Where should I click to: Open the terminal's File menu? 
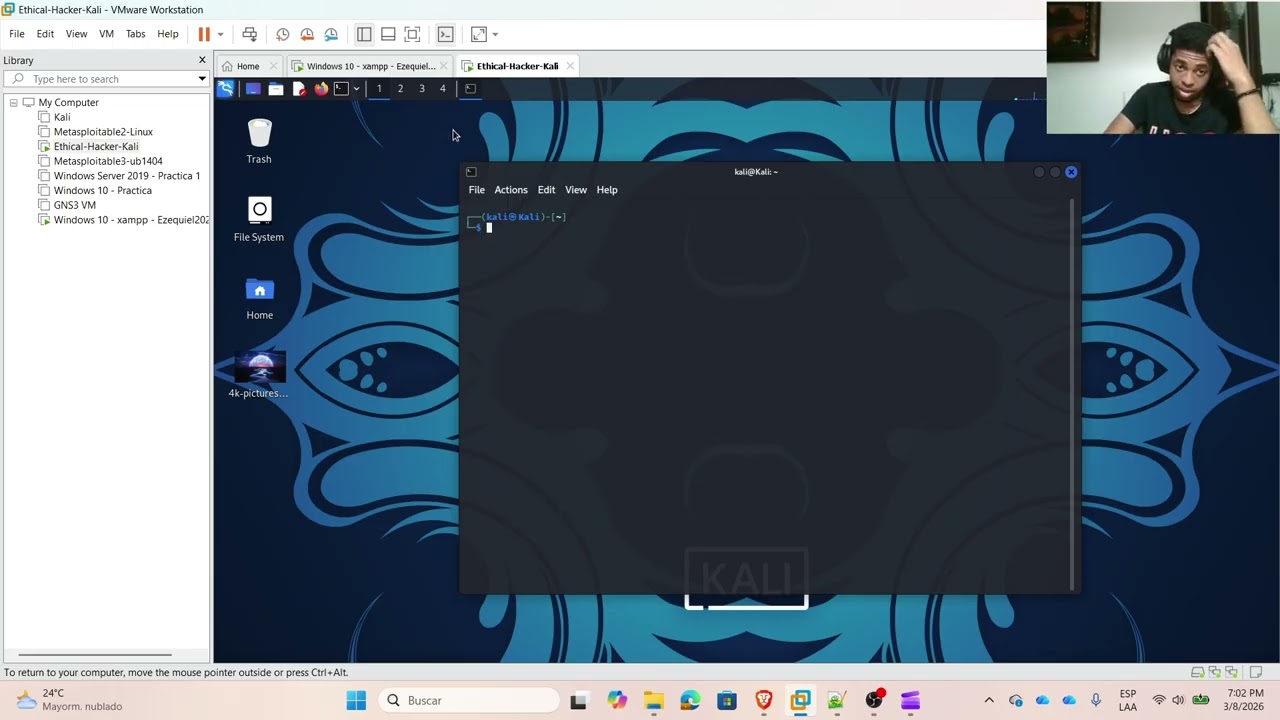coord(477,190)
